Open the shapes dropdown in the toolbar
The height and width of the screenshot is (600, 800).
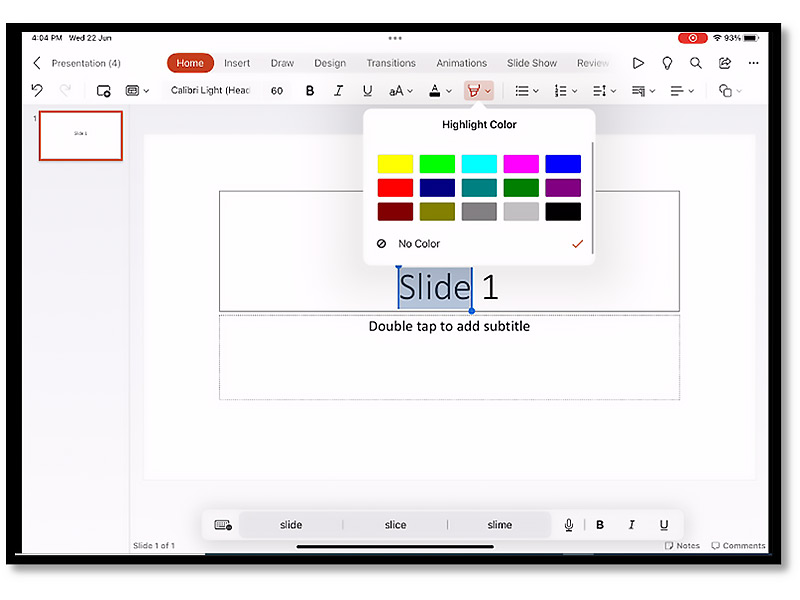coord(730,91)
